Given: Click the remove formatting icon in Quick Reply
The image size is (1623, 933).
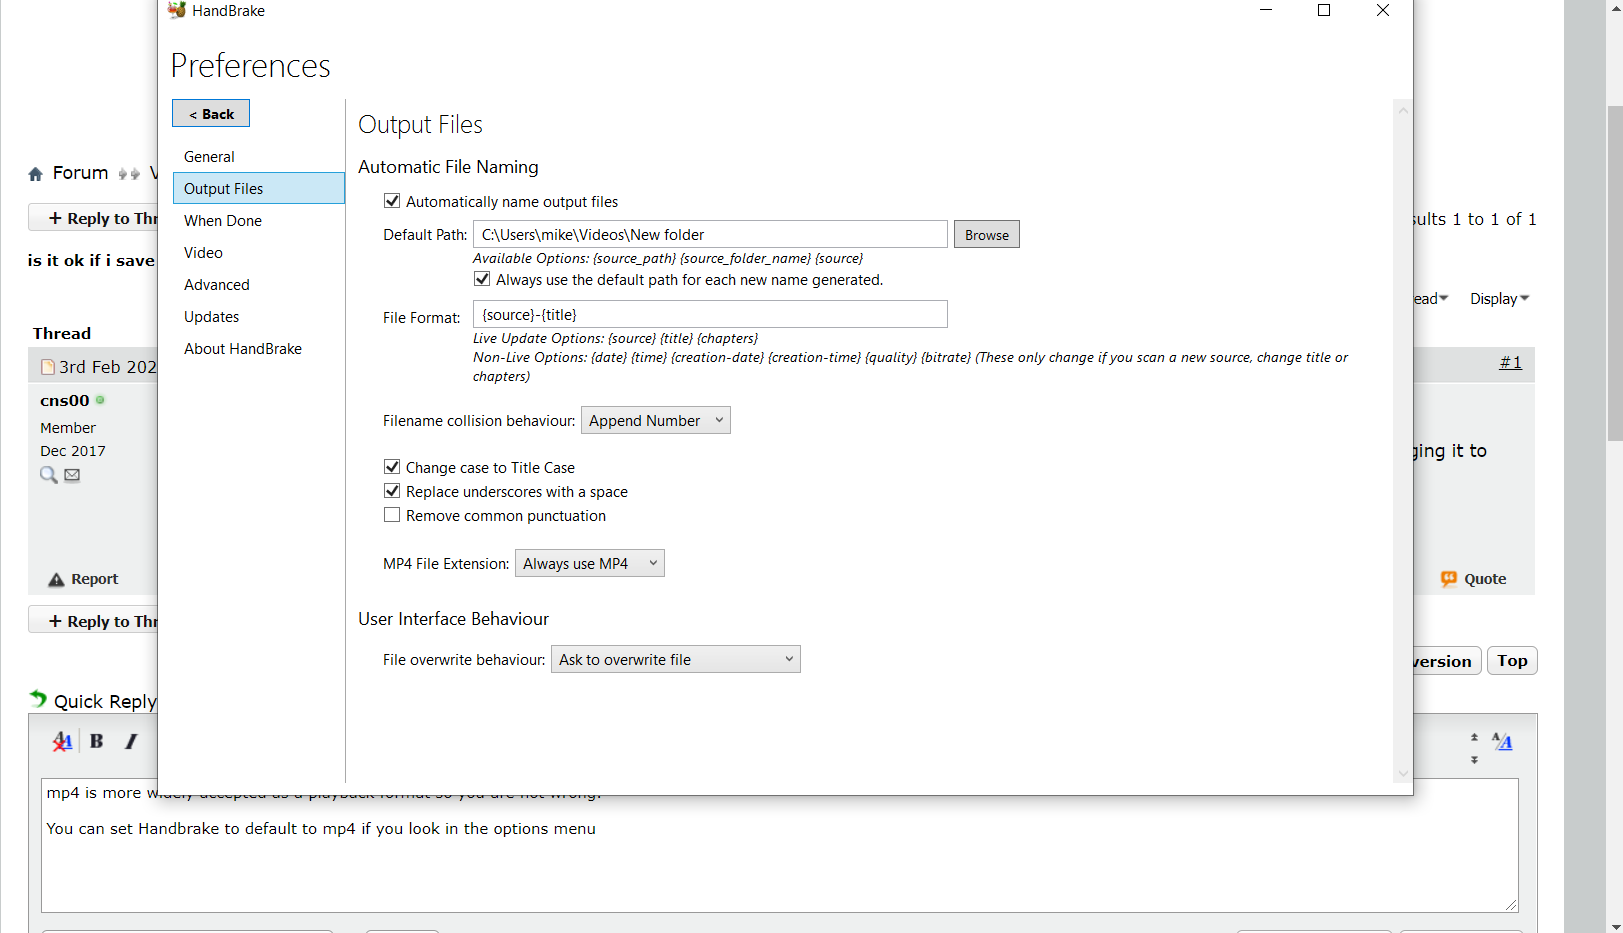Looking at the screenshot, I should pos(62,741).
